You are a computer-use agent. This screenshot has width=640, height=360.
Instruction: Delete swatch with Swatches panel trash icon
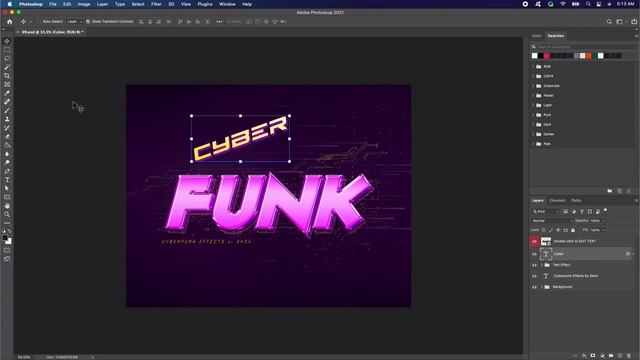click(629, 191)
